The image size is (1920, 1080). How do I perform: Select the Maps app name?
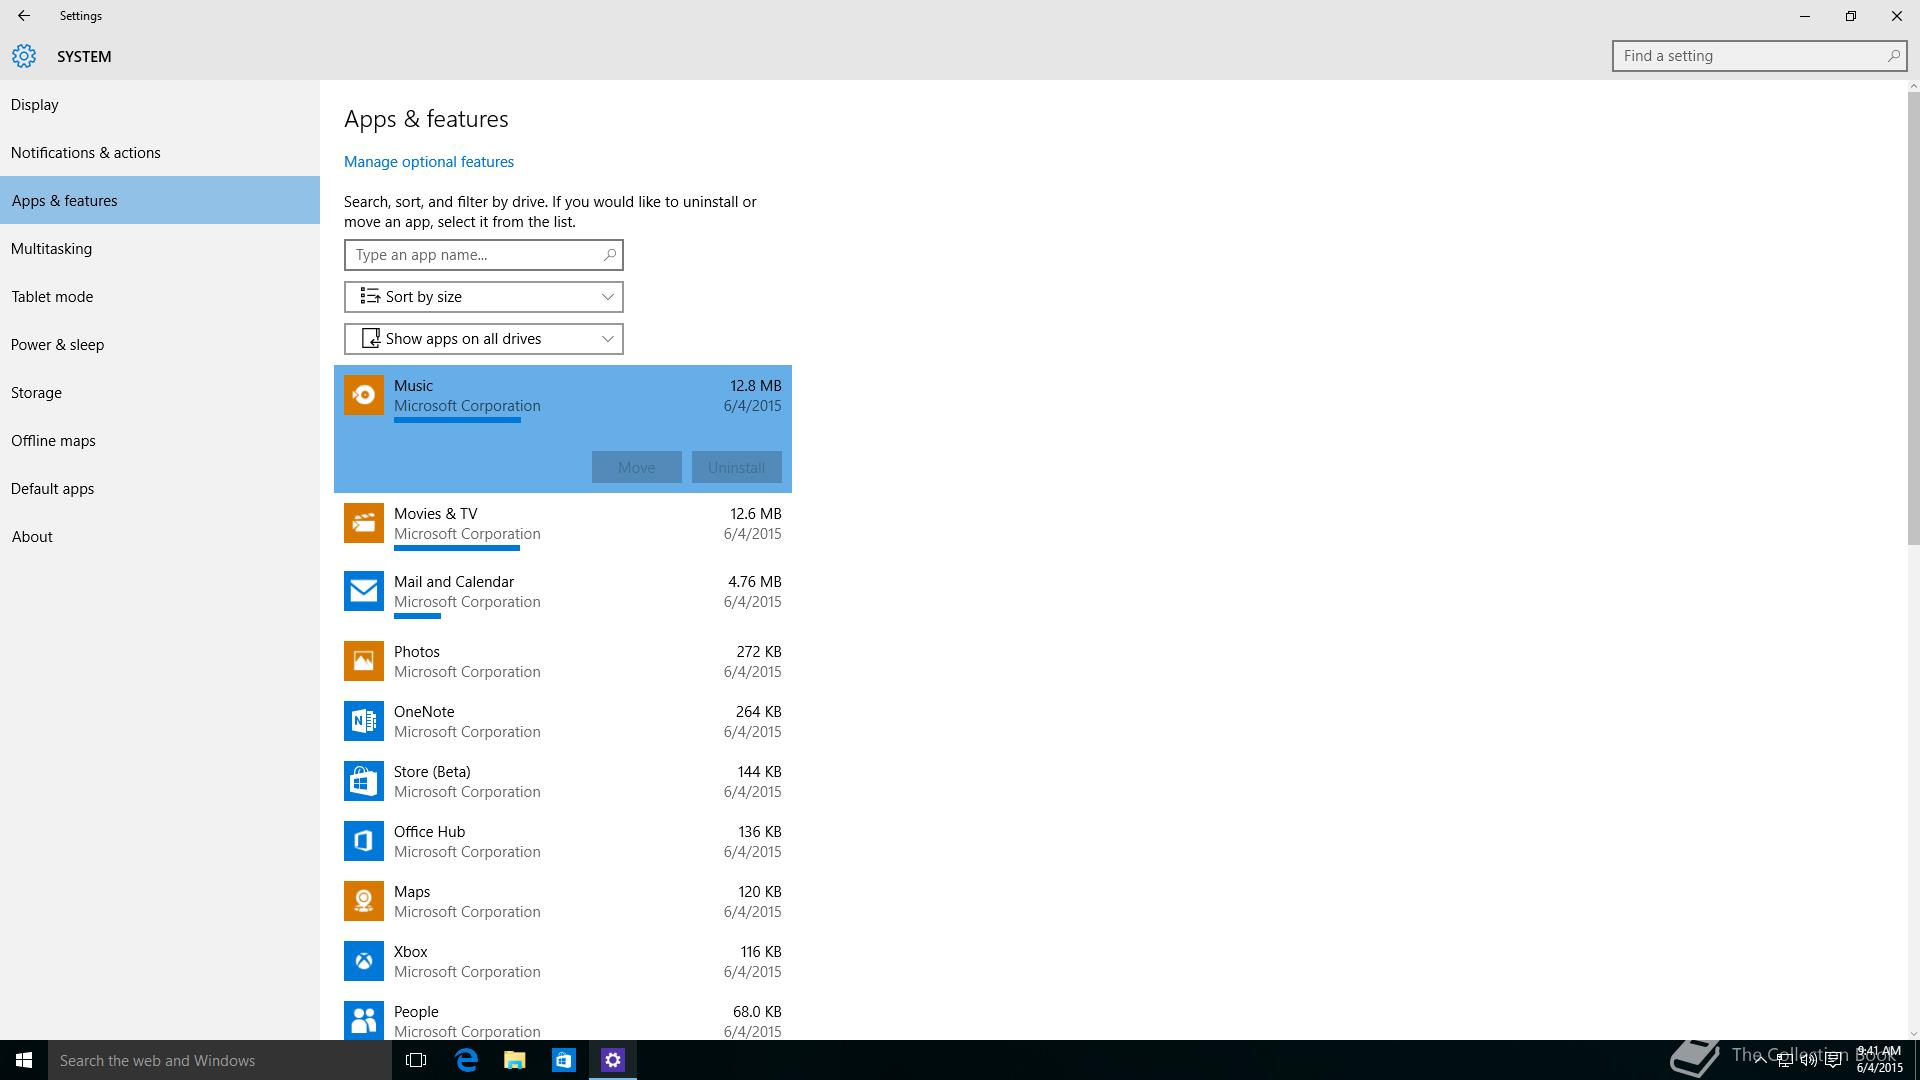pyautogui.click(x=412, y=892)
